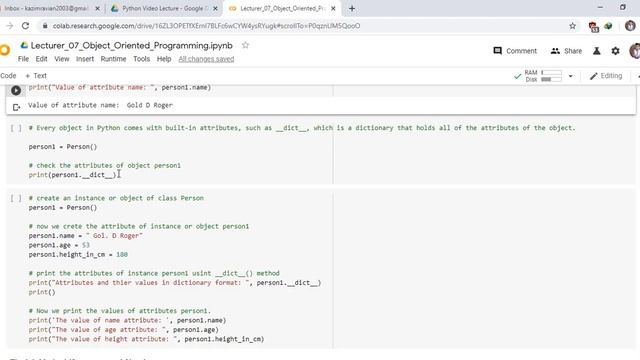Open a new browser tab
Screen dimensions: 640x360
tap(352, 9)
